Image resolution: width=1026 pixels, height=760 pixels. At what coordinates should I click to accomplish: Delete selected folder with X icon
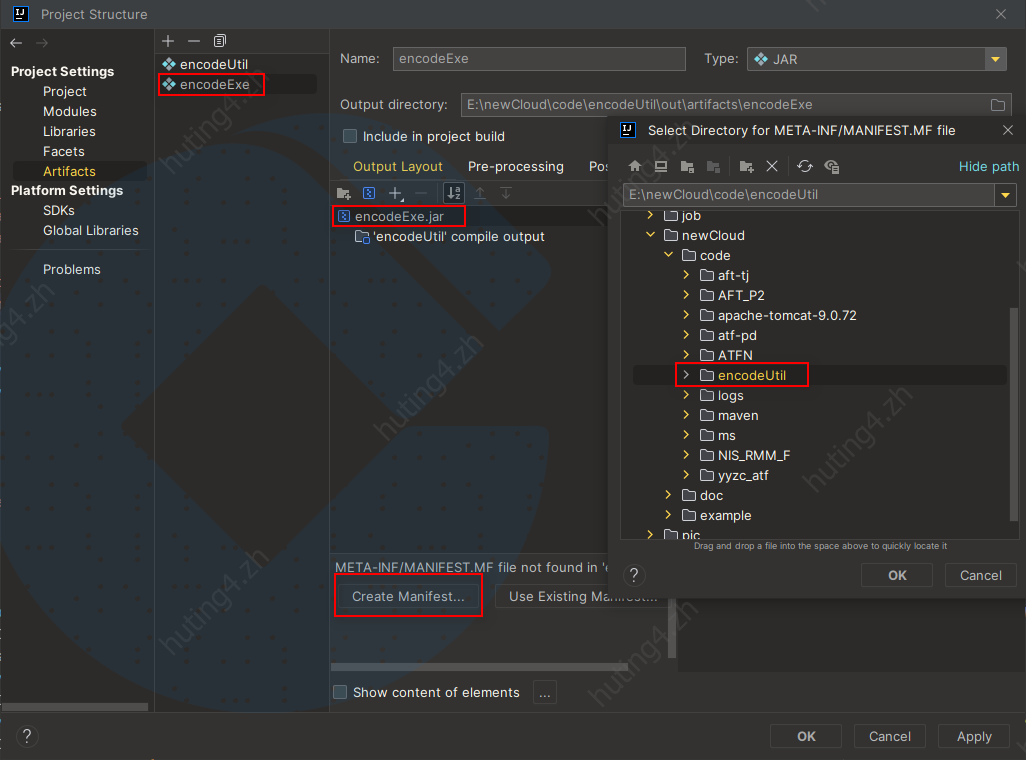772,166
